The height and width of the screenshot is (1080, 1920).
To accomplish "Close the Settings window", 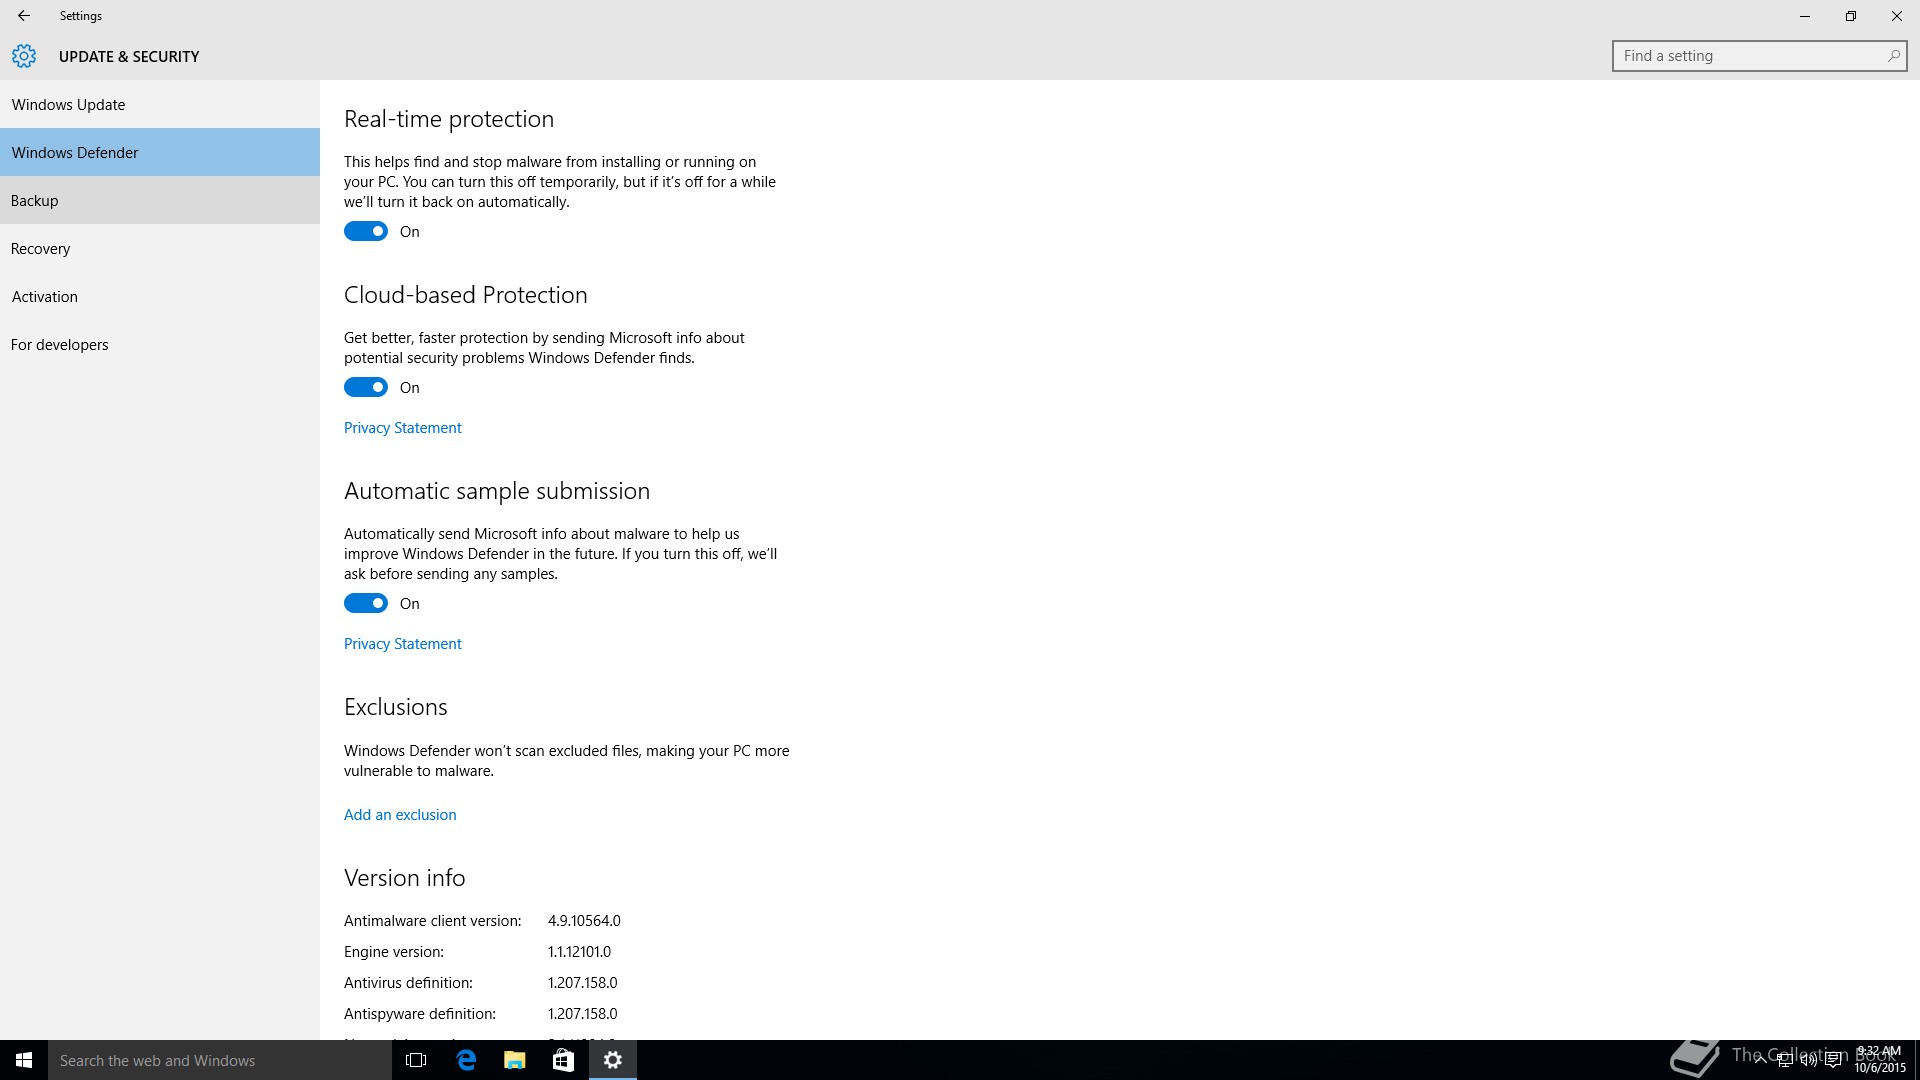I will 1897,16.
